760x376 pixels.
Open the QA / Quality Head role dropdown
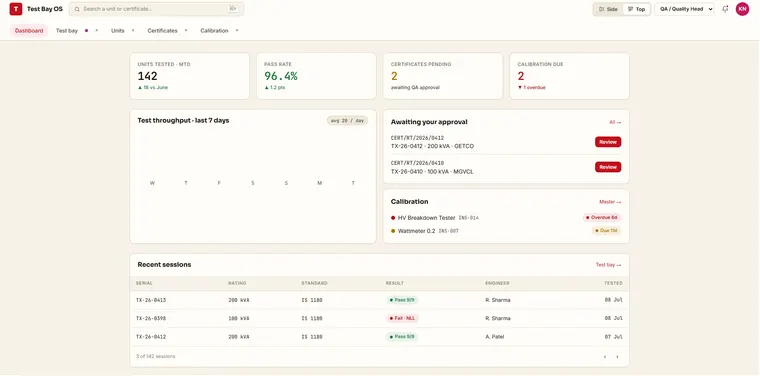(x=684, y=9)
